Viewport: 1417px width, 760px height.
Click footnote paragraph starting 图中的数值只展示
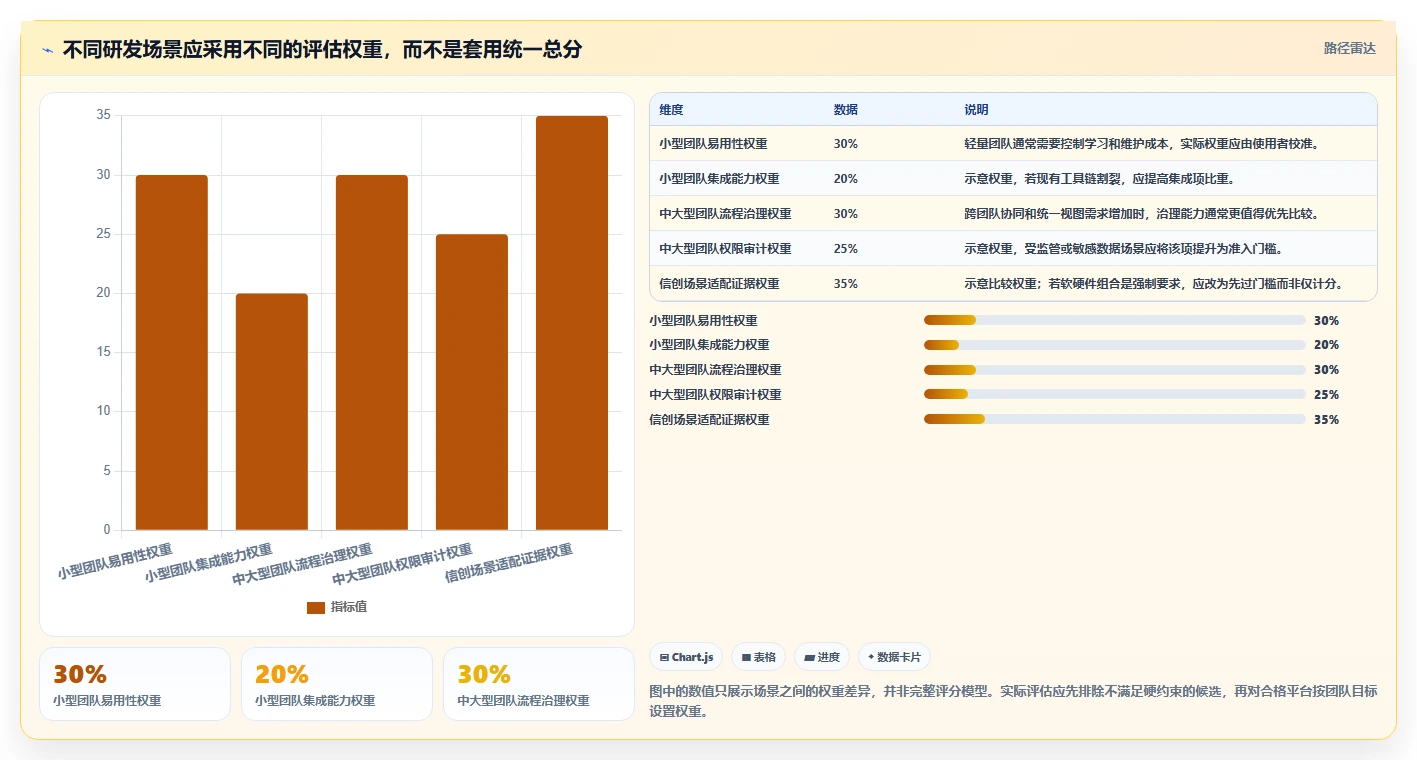tap(1013, 701)
